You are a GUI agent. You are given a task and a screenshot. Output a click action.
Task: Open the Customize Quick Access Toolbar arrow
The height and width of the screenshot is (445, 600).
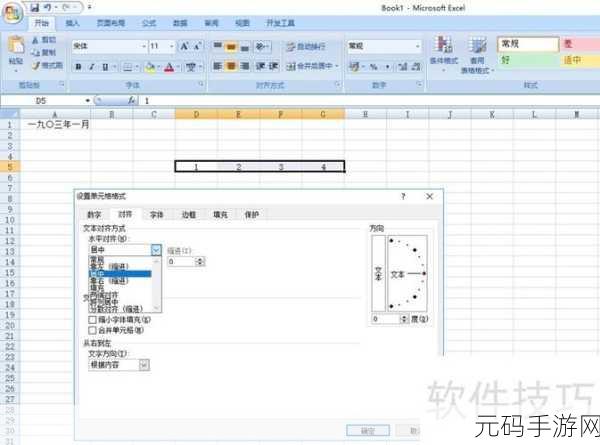pyautogui.click(x=90, y=7)
